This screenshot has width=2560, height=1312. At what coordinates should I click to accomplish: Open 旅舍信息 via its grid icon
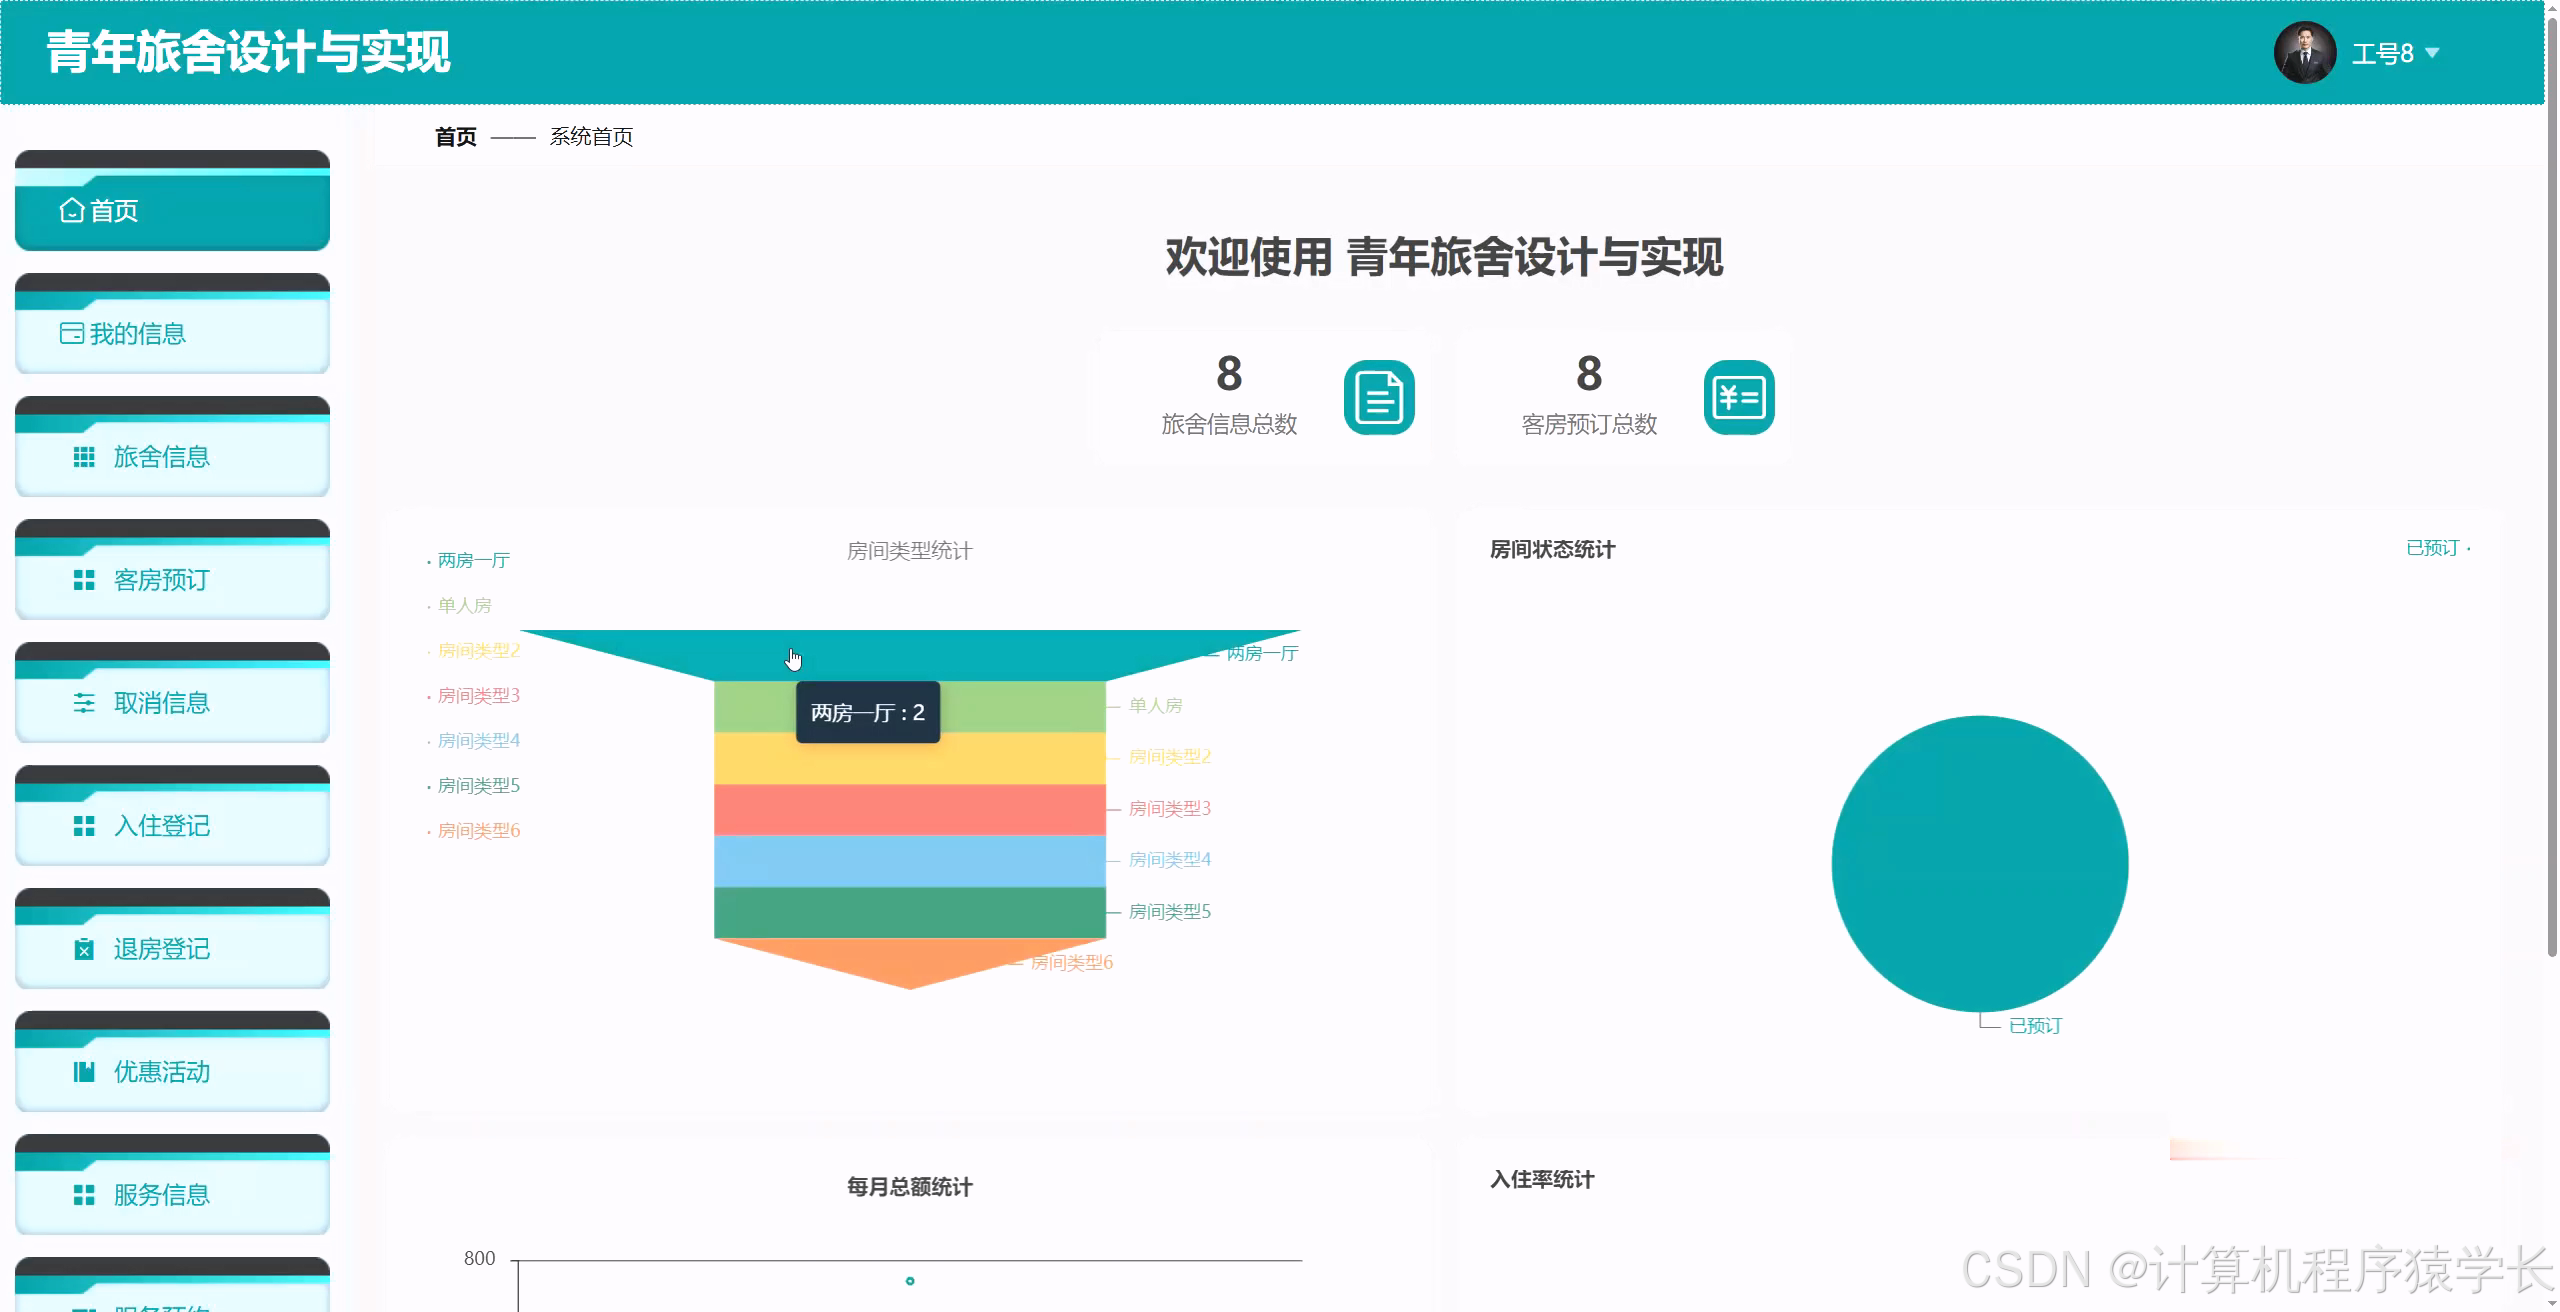[x=84, y=457]
